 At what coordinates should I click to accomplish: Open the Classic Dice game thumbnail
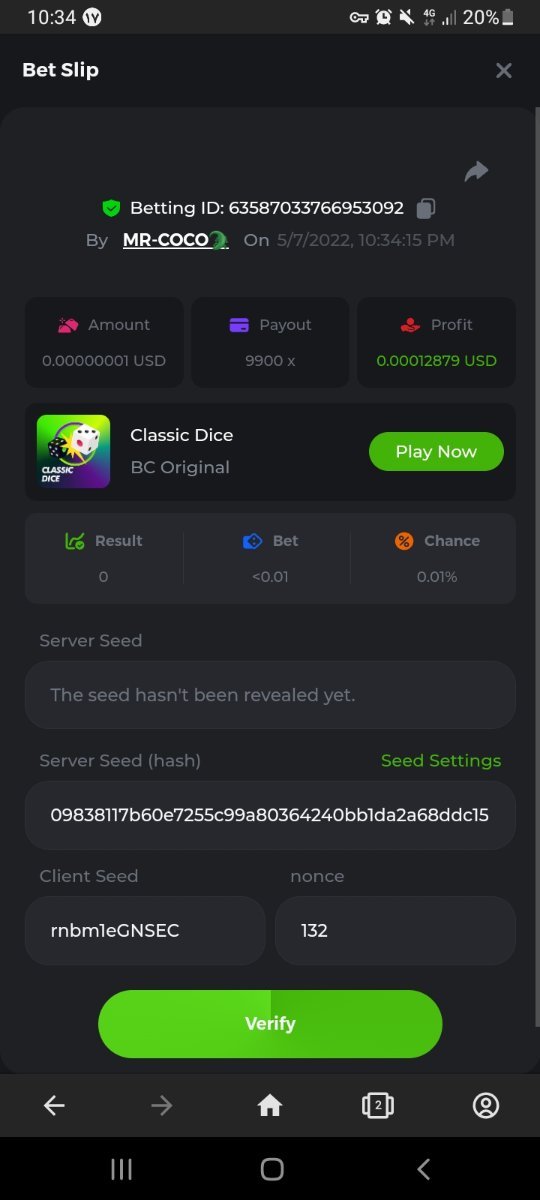(x=73, y=451)
